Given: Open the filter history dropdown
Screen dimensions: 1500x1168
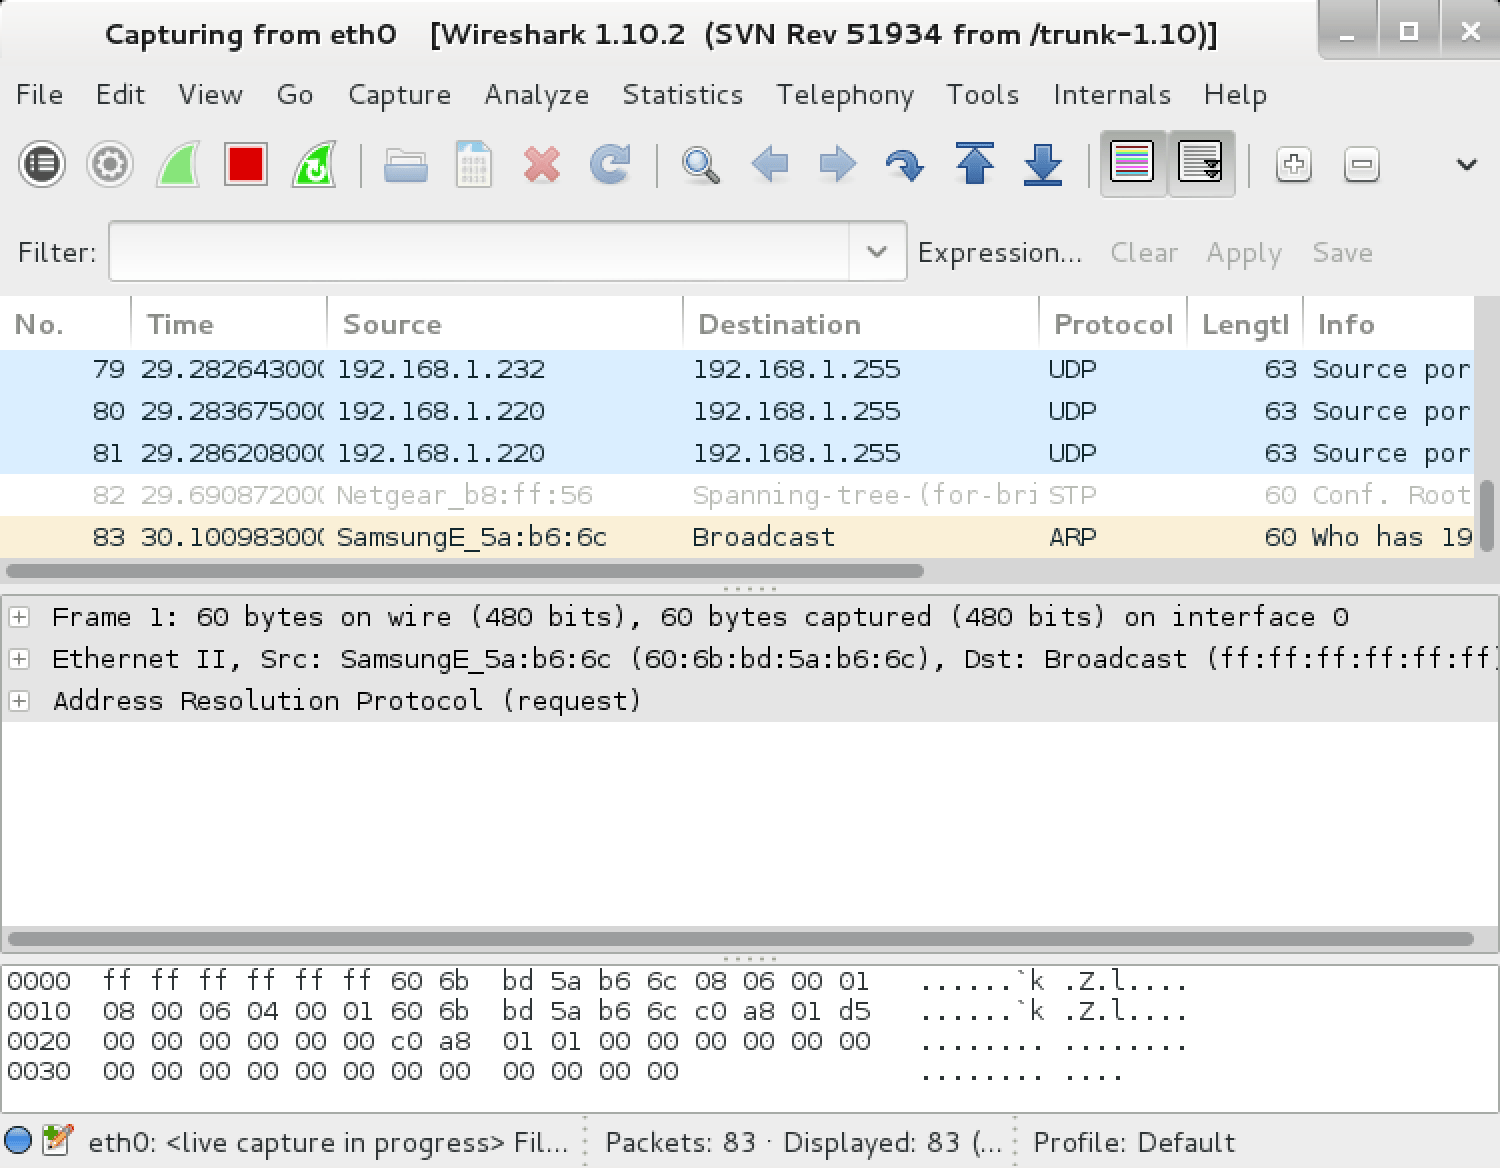Looking at the screenshot, I should click(874, 252).
